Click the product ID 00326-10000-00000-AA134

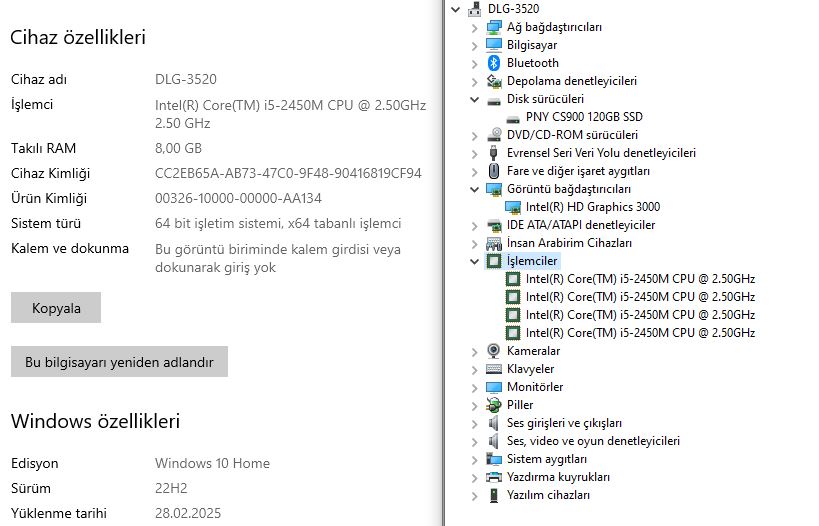click(238, 198)
